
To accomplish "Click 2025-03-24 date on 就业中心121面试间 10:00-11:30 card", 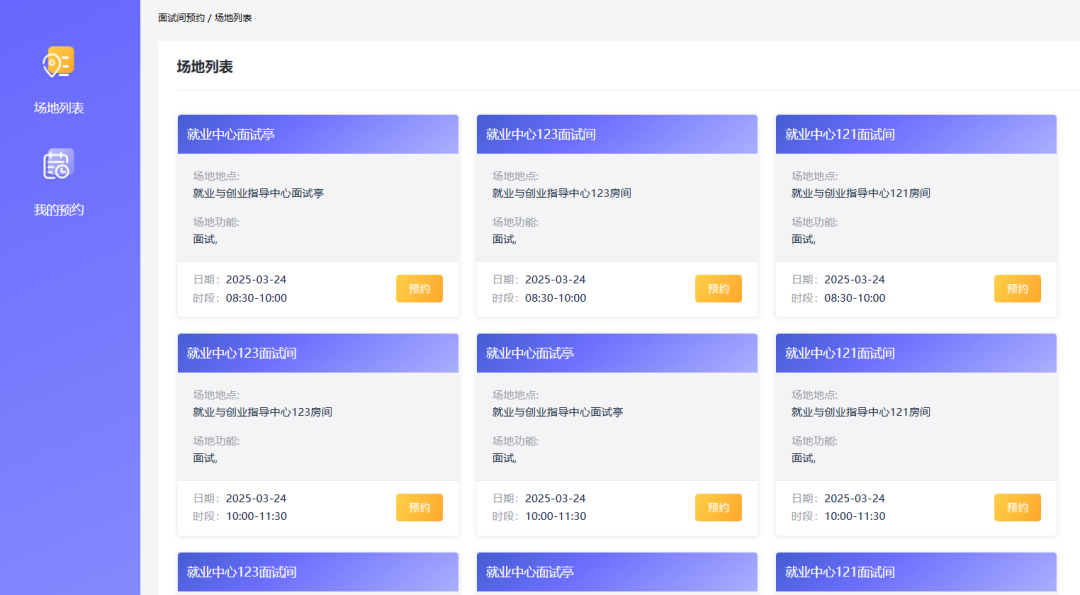I will click(855, 499).
